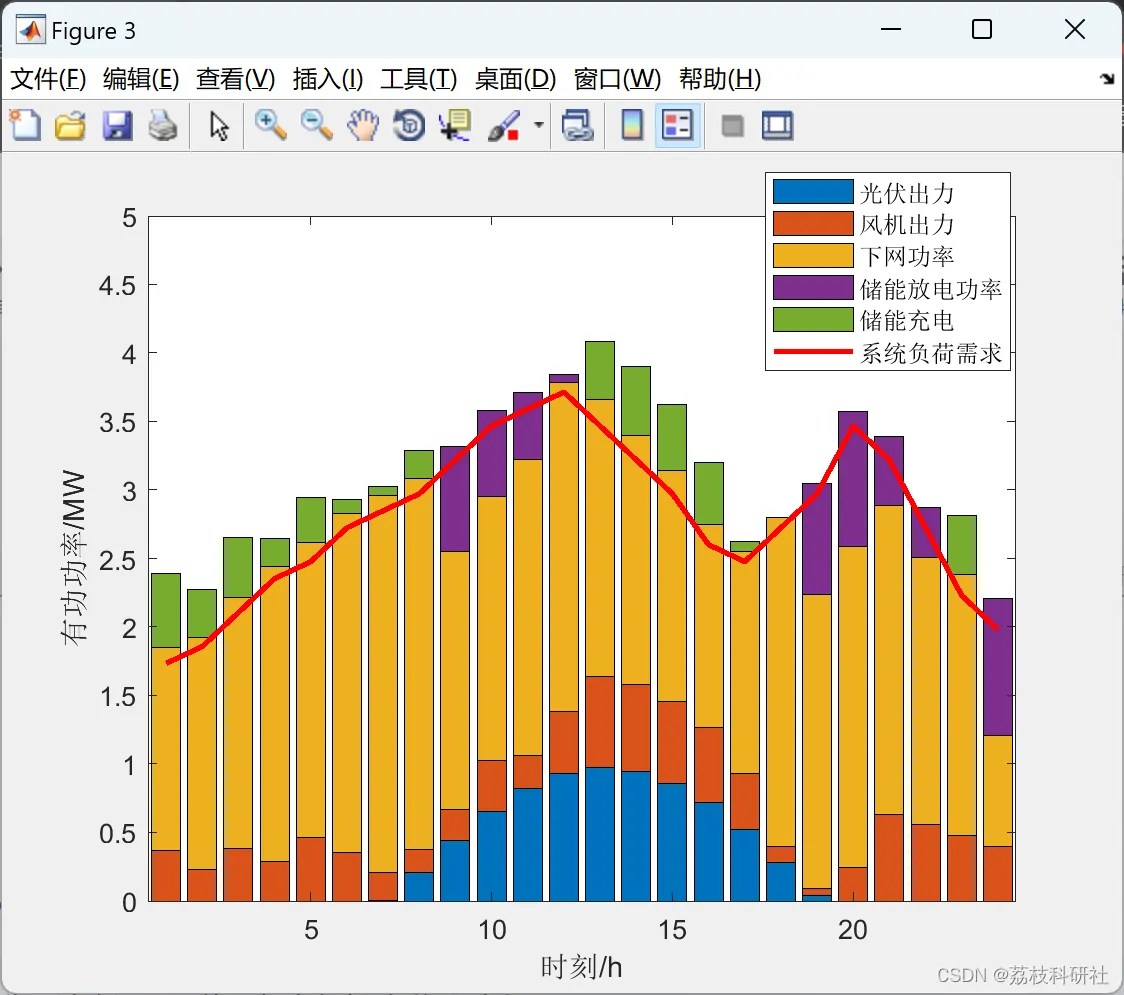Image resolution: width=1124 pixels, height=995 pixels.
Task: Open the 插入(I) menu
Action: pos(328,79)
